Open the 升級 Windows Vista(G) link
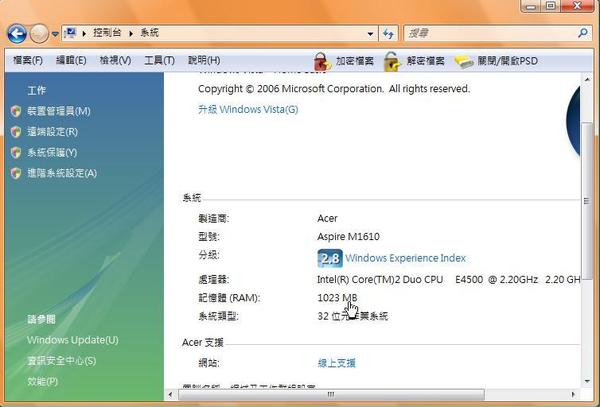Screen dimensions: 600x407 coord(248,109)
